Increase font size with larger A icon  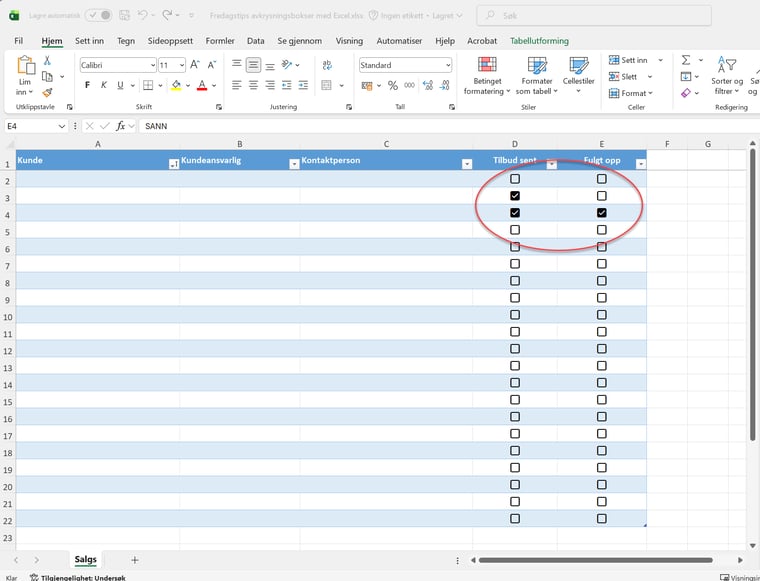tap(195, 64)
